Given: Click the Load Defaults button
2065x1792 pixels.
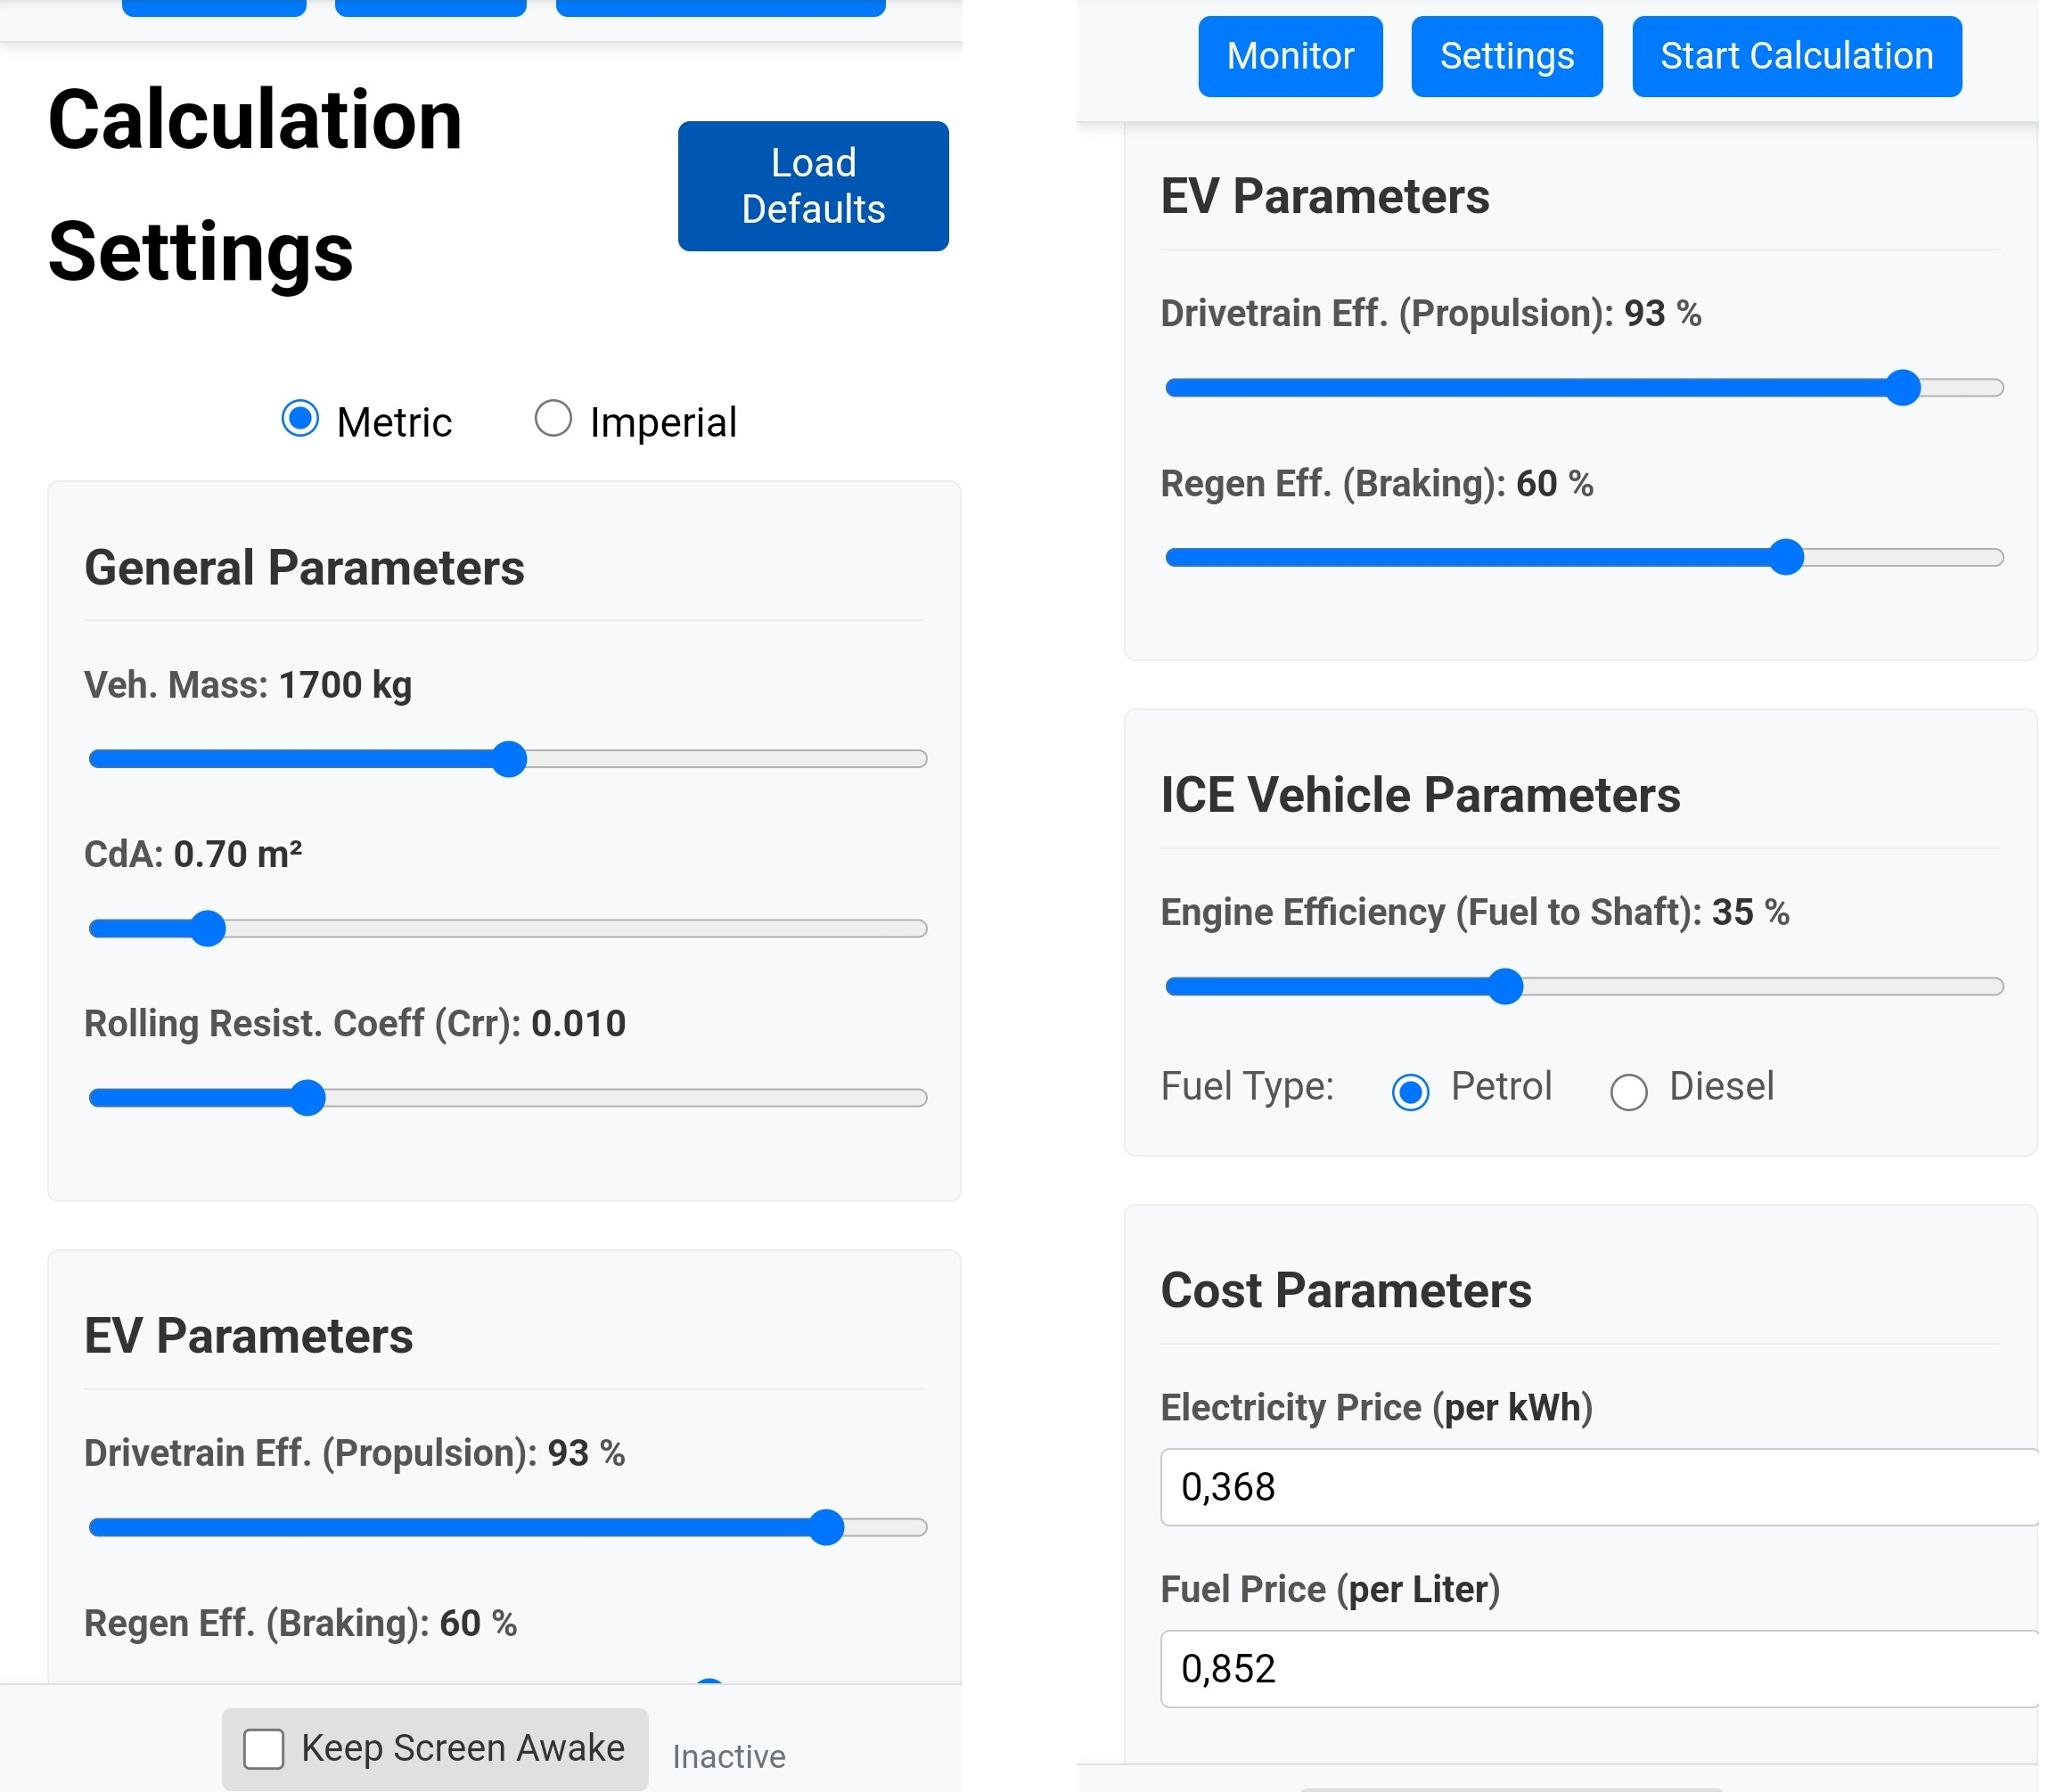Looking at the screenshot, I should click(x=813, y=186).
